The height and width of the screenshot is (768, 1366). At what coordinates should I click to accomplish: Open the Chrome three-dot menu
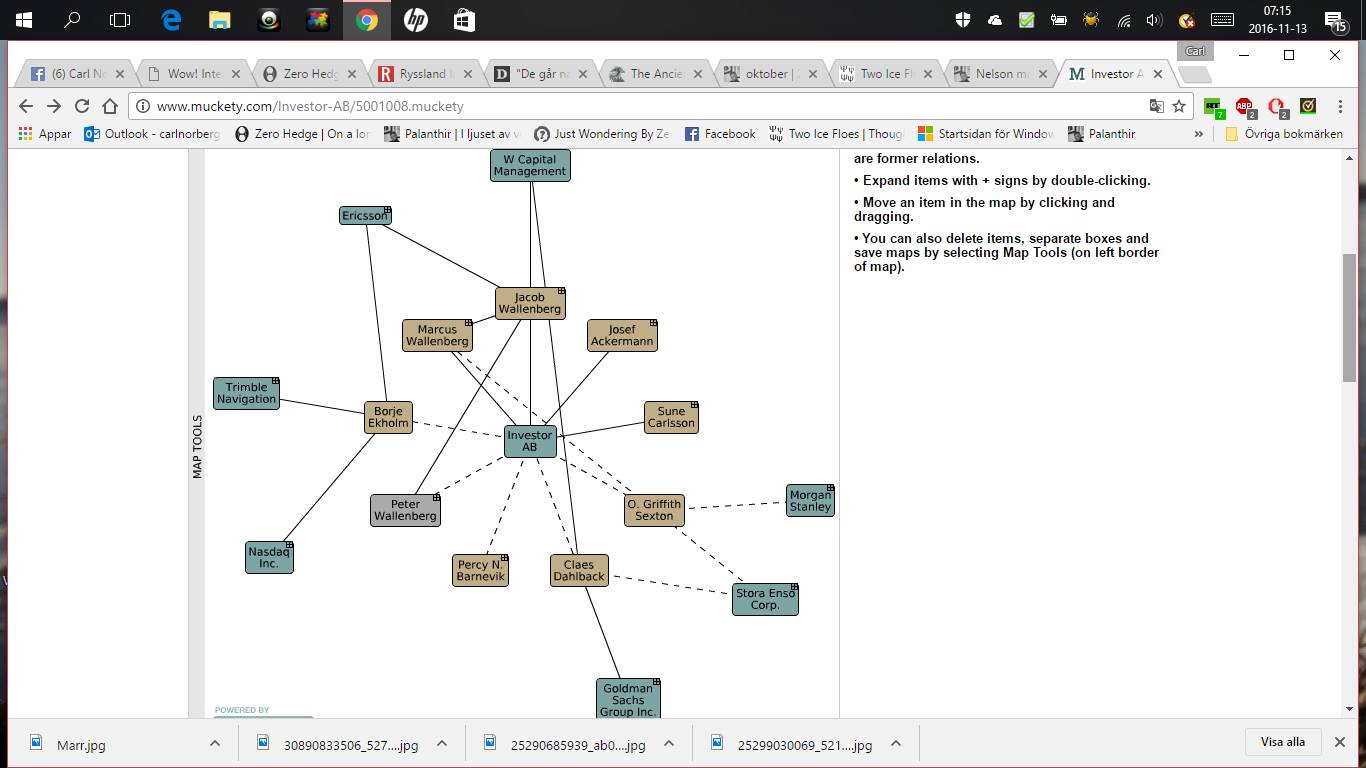pyautogui.click(x=1340, y=106)
